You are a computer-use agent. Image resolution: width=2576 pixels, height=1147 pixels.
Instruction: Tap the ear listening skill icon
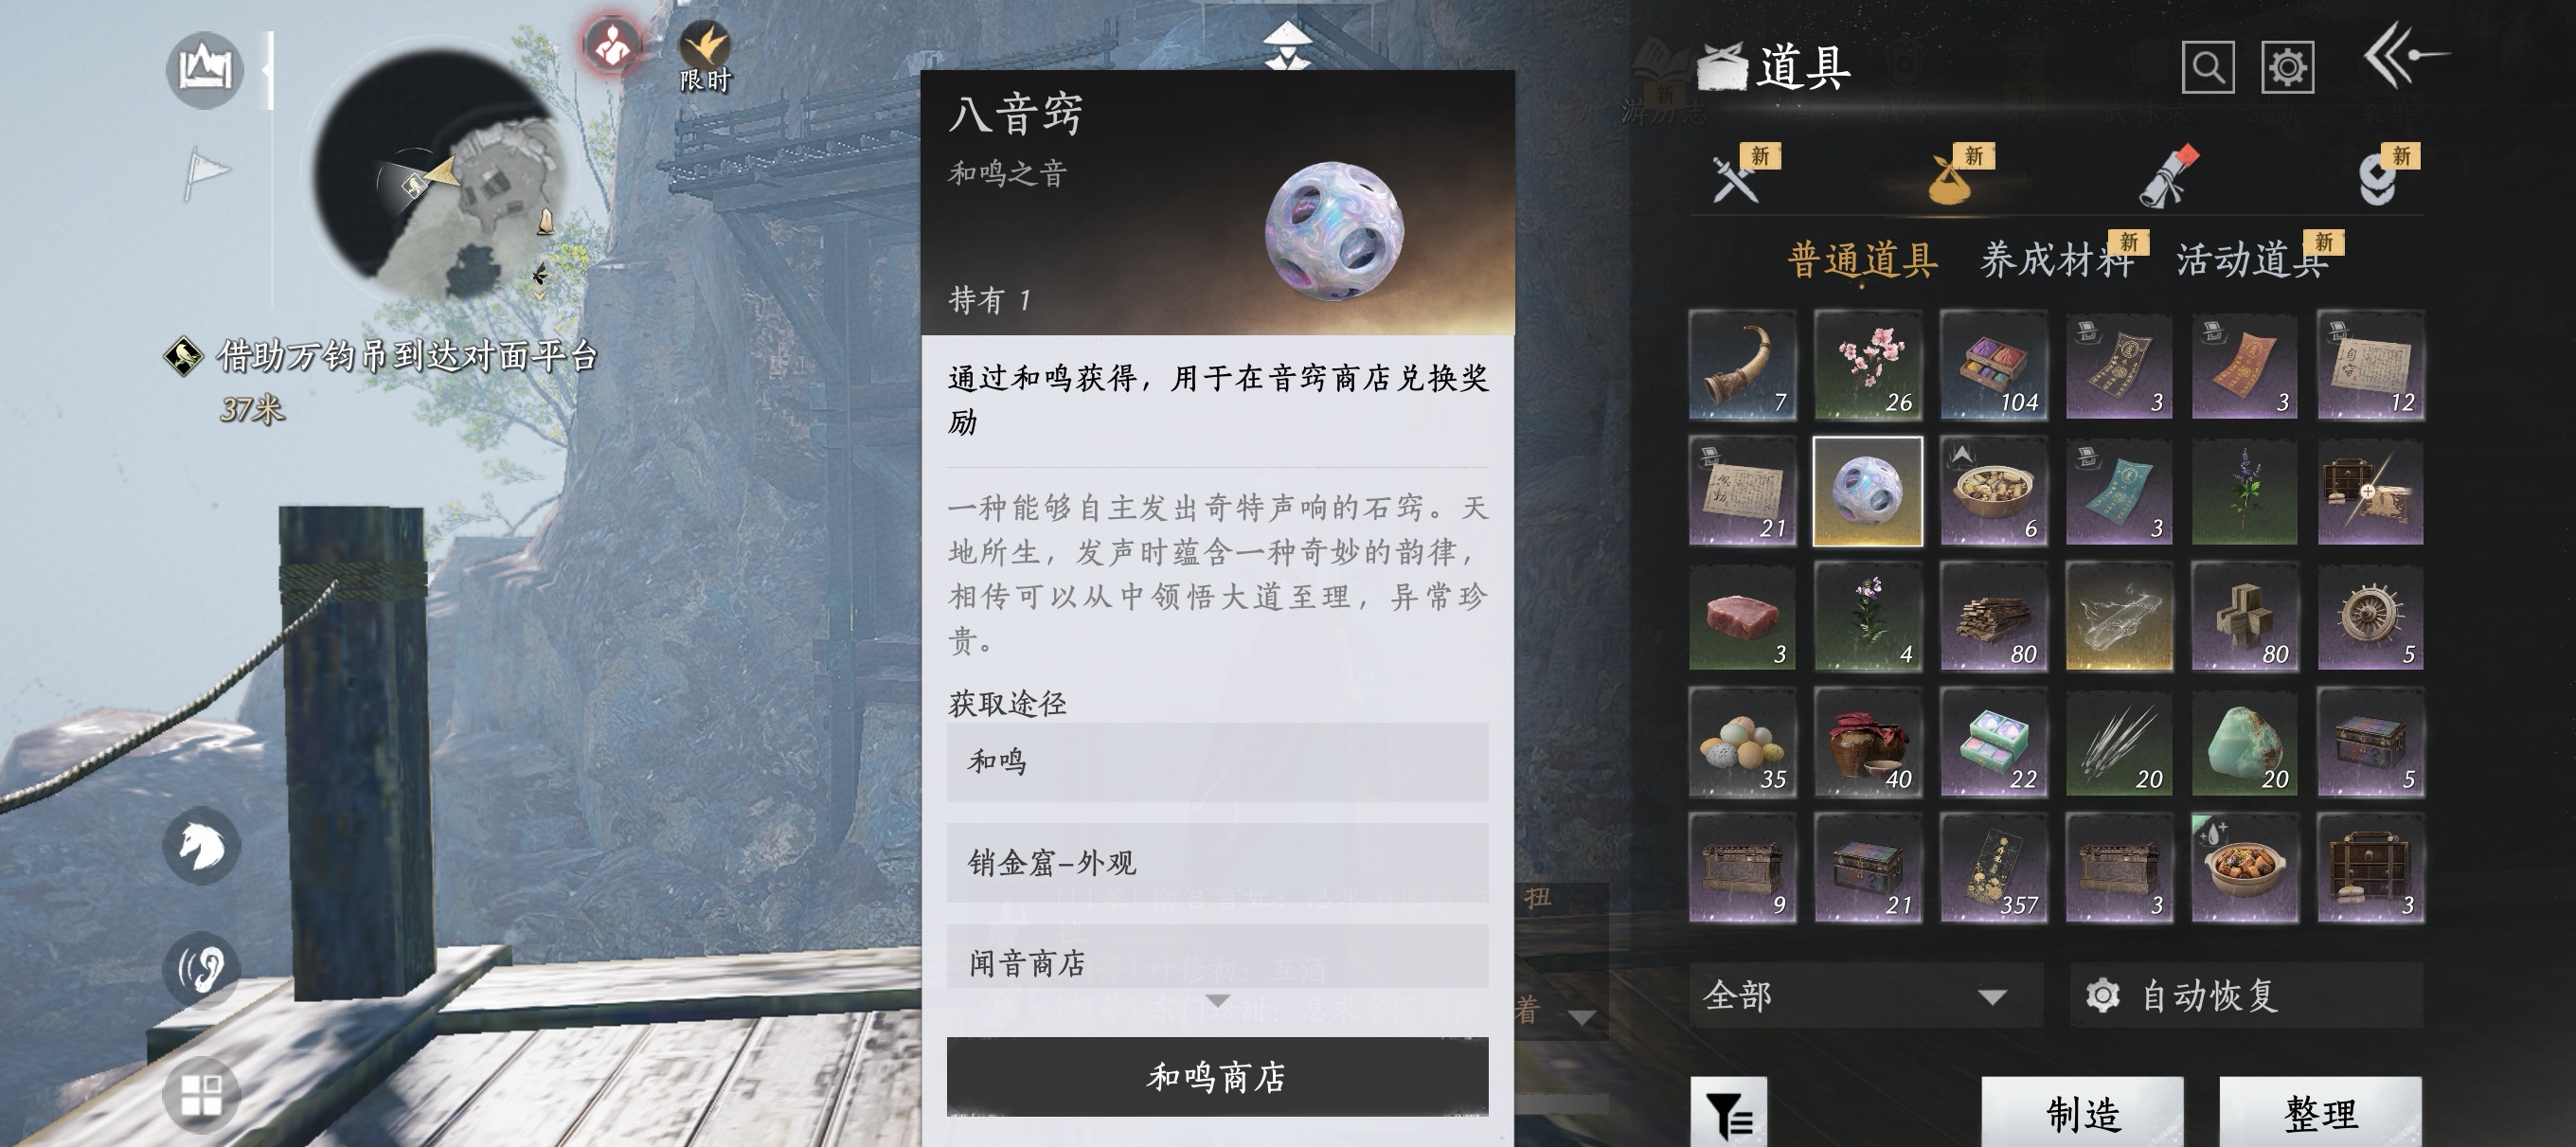[x=201, y=969]
